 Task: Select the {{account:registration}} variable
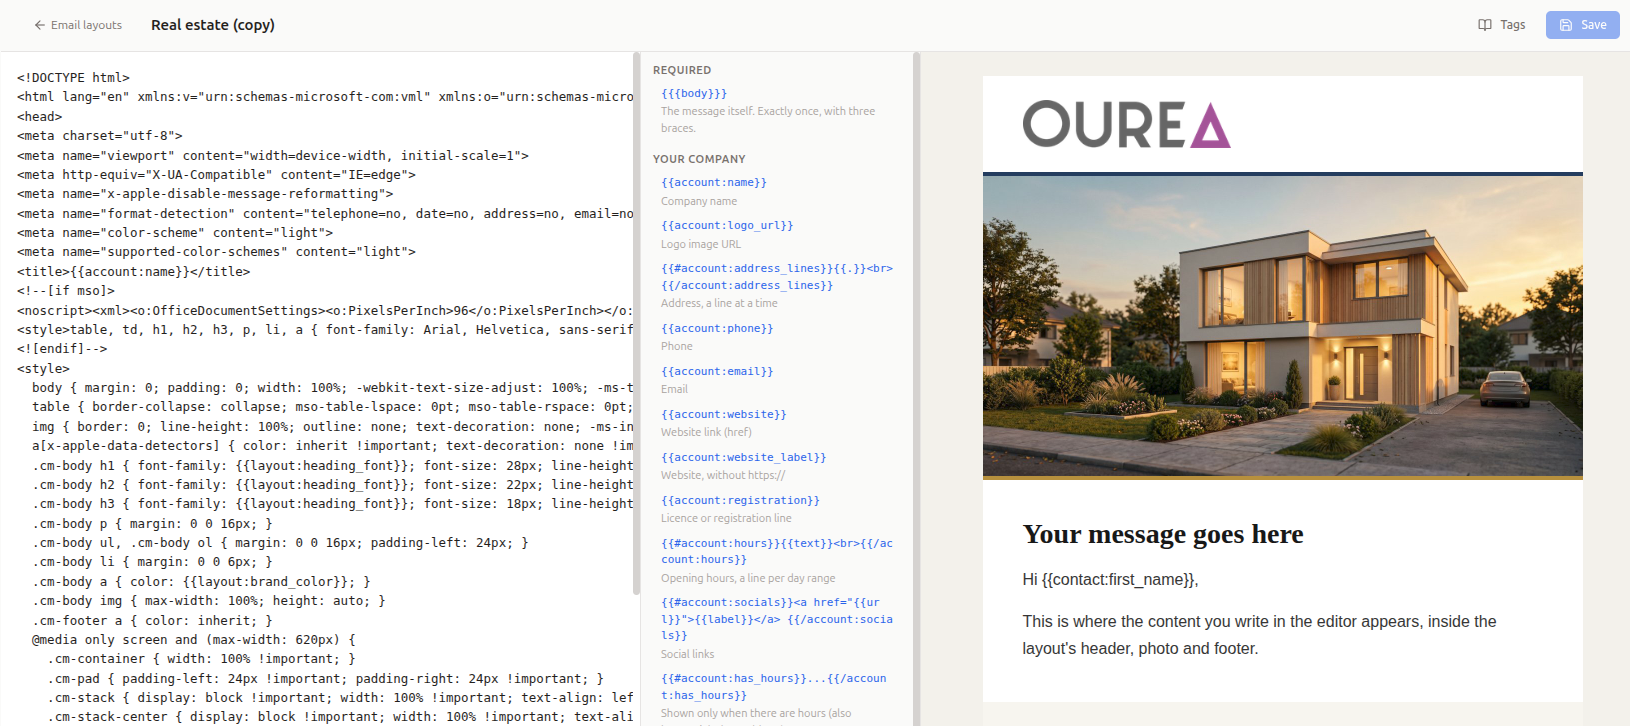pyautogui.click(x=740, y=501)
